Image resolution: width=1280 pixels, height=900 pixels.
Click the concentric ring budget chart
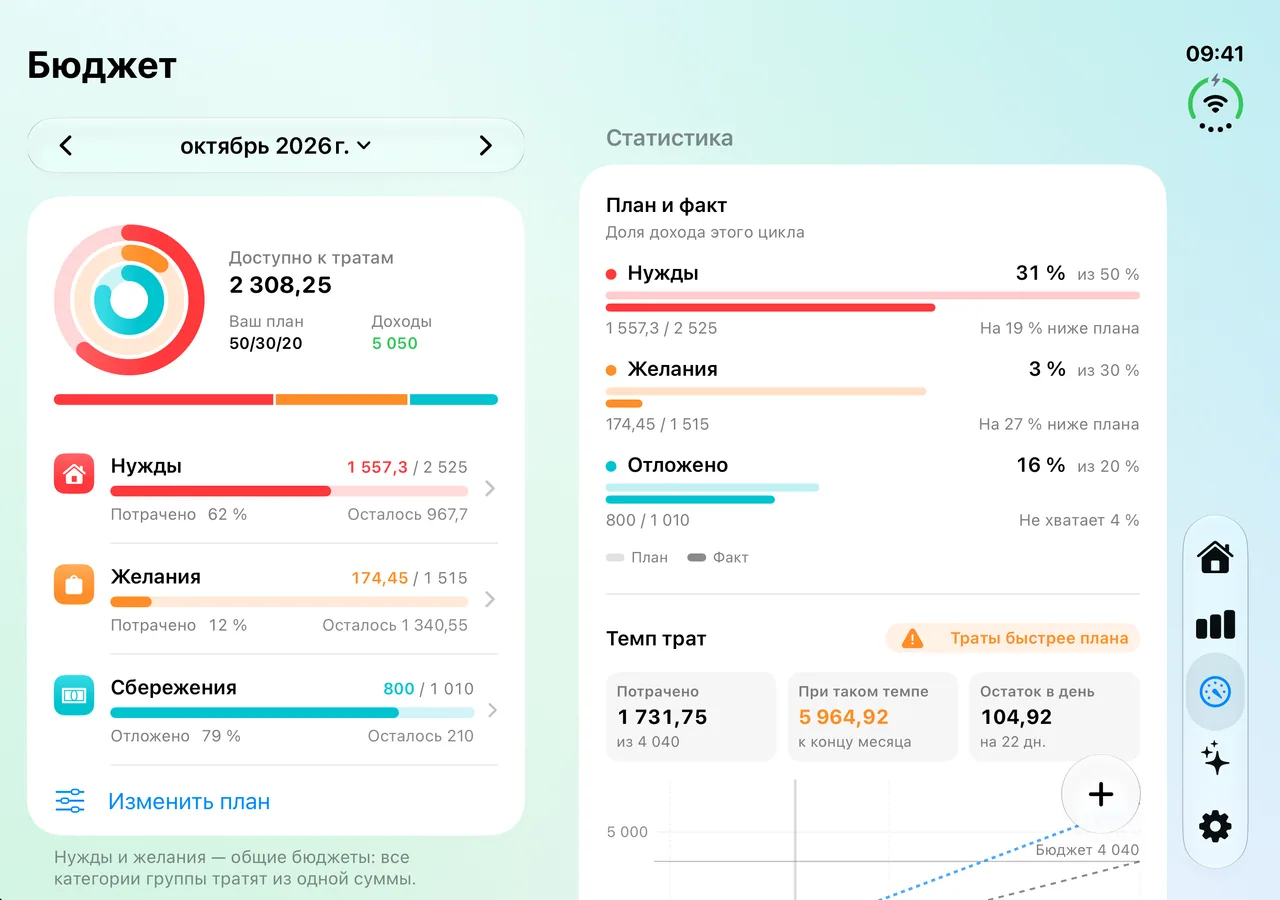pyautogui.click(x=129, y=300)
